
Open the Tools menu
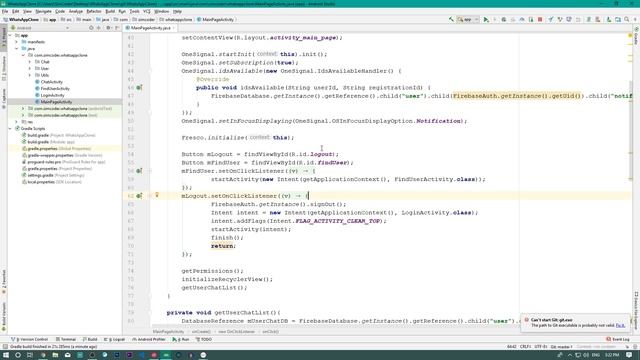[x=134, y=11]
